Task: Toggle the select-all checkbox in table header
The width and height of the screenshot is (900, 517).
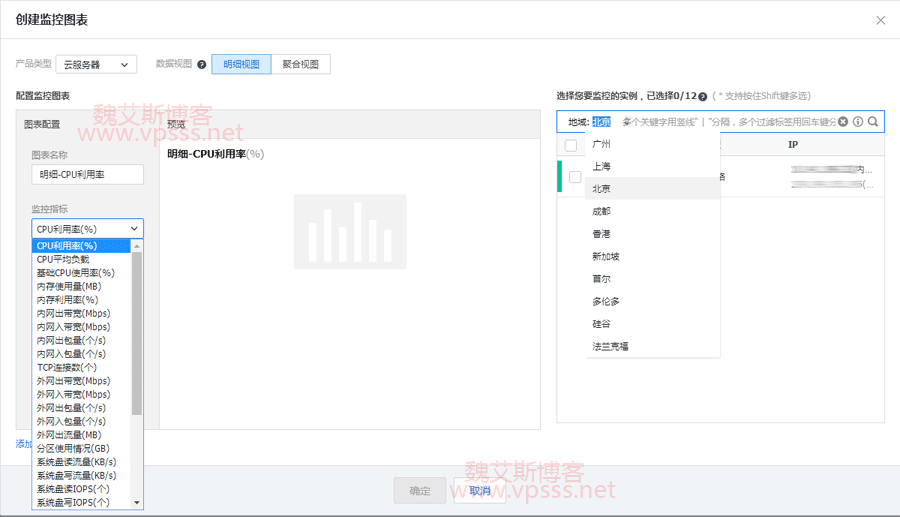Action: tap(571, 146)
